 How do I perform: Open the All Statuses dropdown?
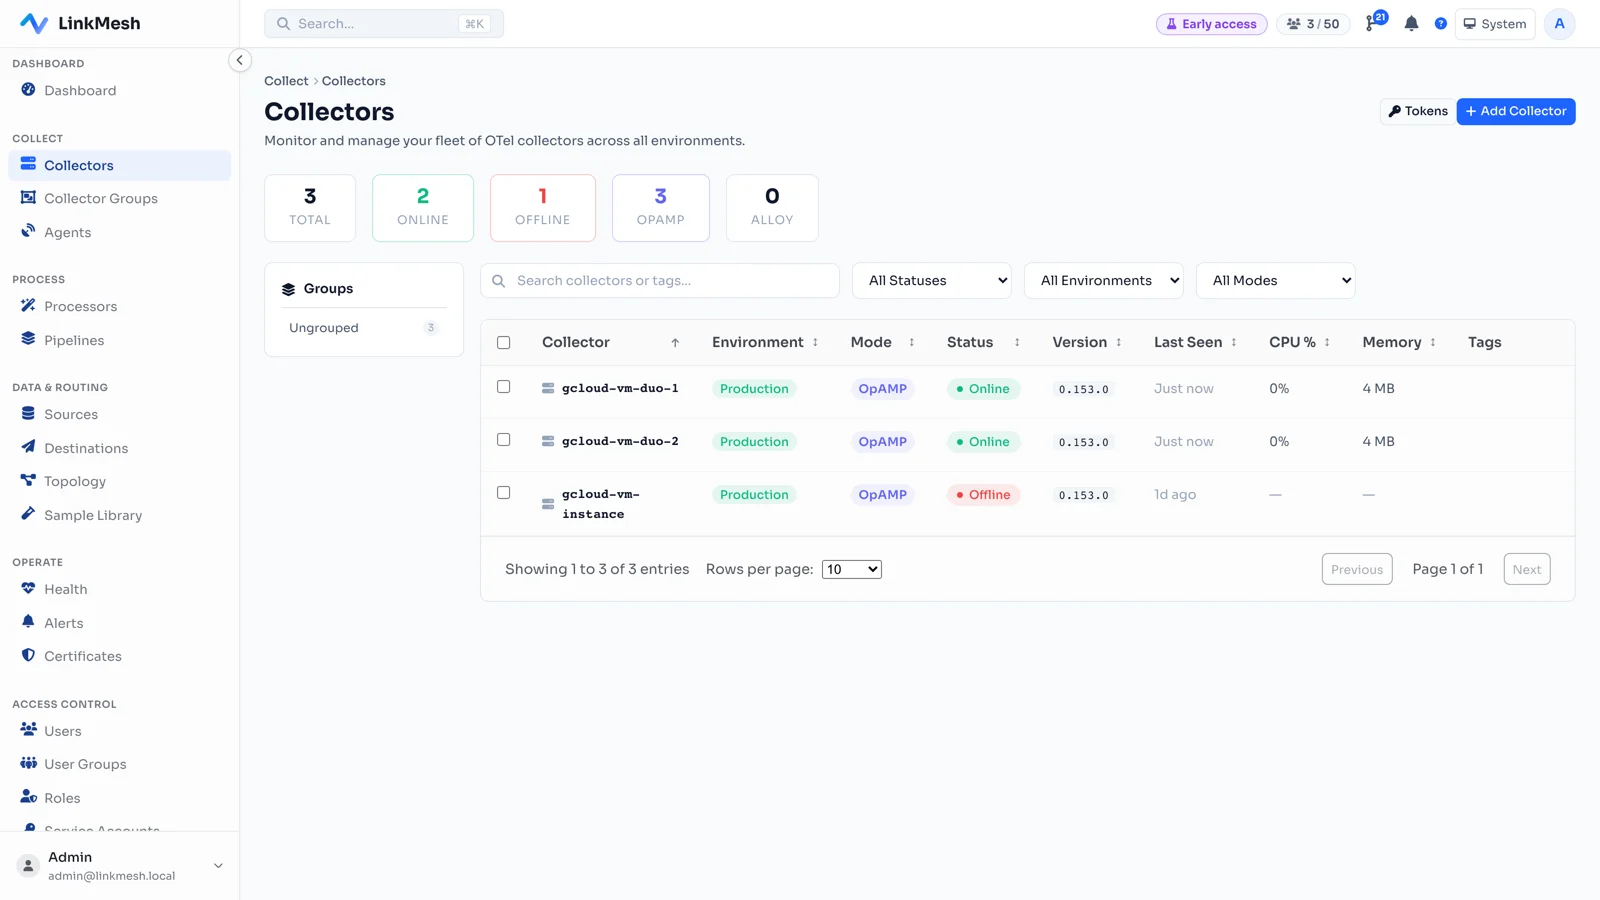click(932, 280)
